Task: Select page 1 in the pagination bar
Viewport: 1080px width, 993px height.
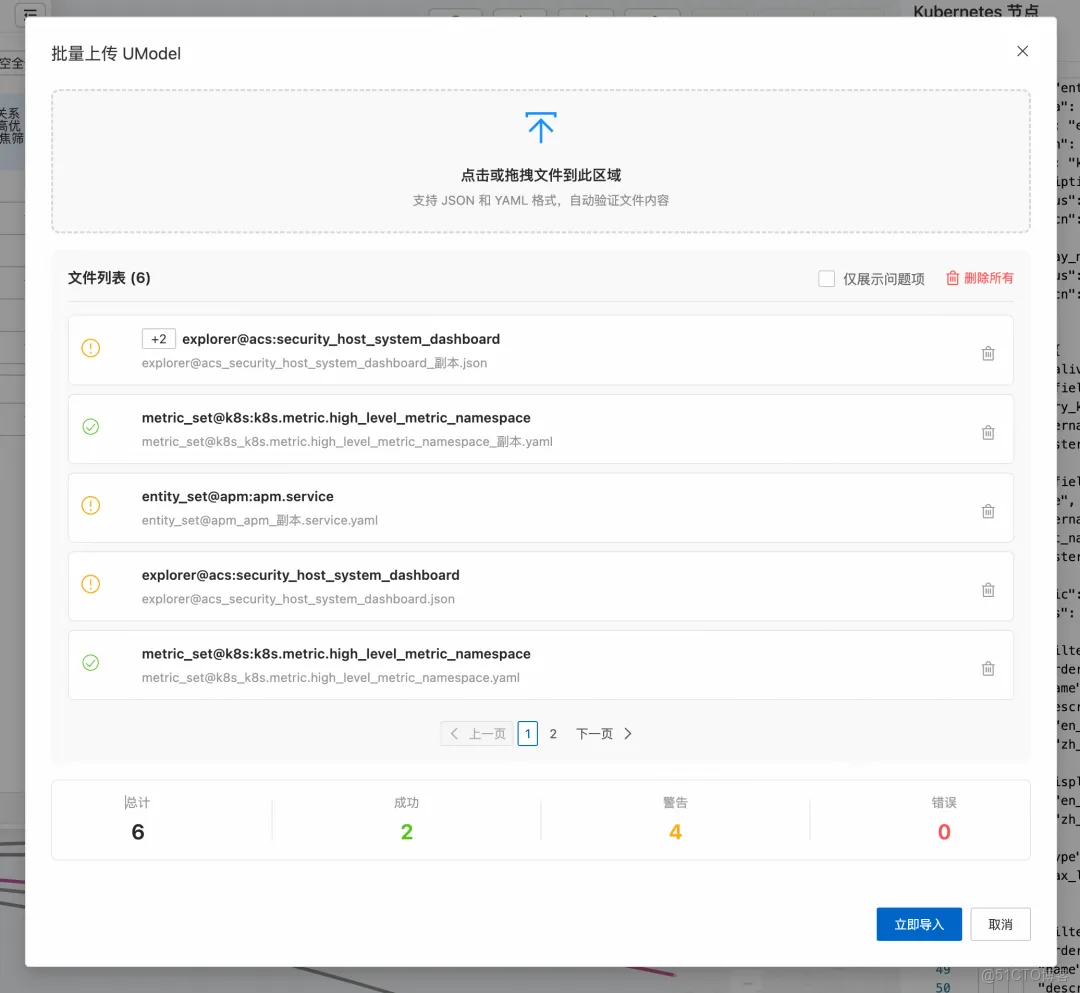Action: coord(527,733)
